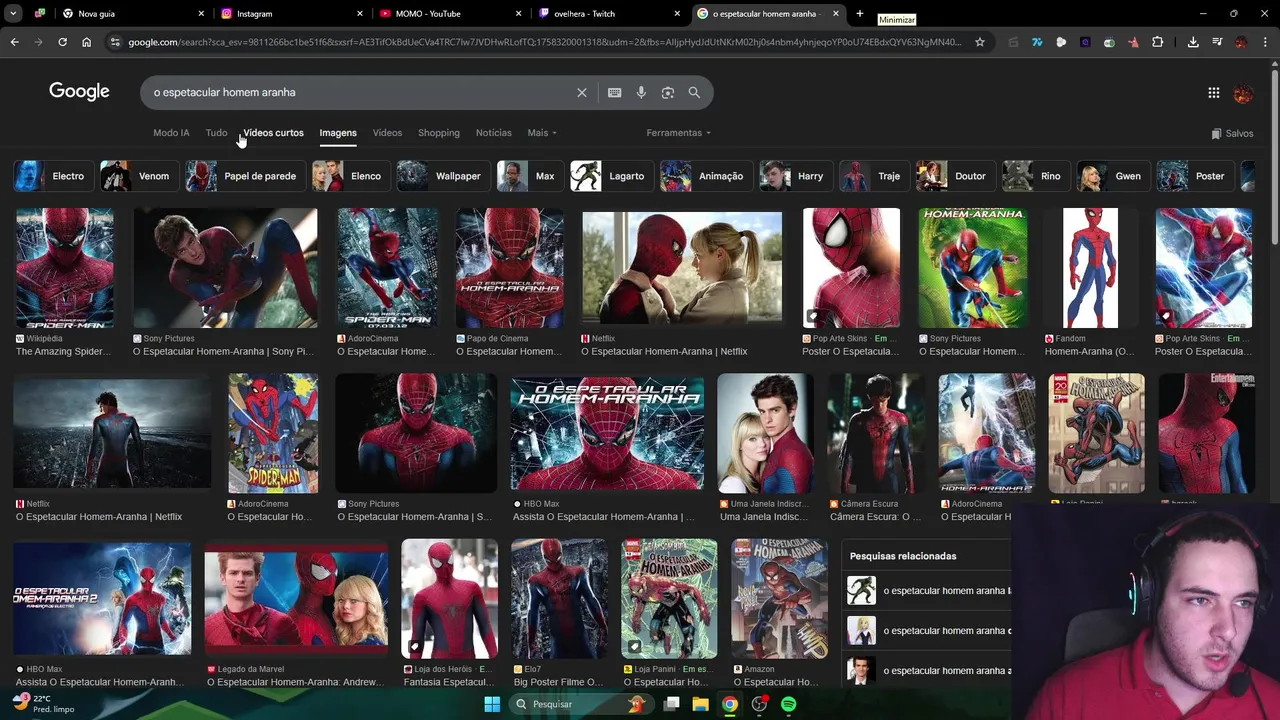Open the Google account avatar

point(1243,93)
